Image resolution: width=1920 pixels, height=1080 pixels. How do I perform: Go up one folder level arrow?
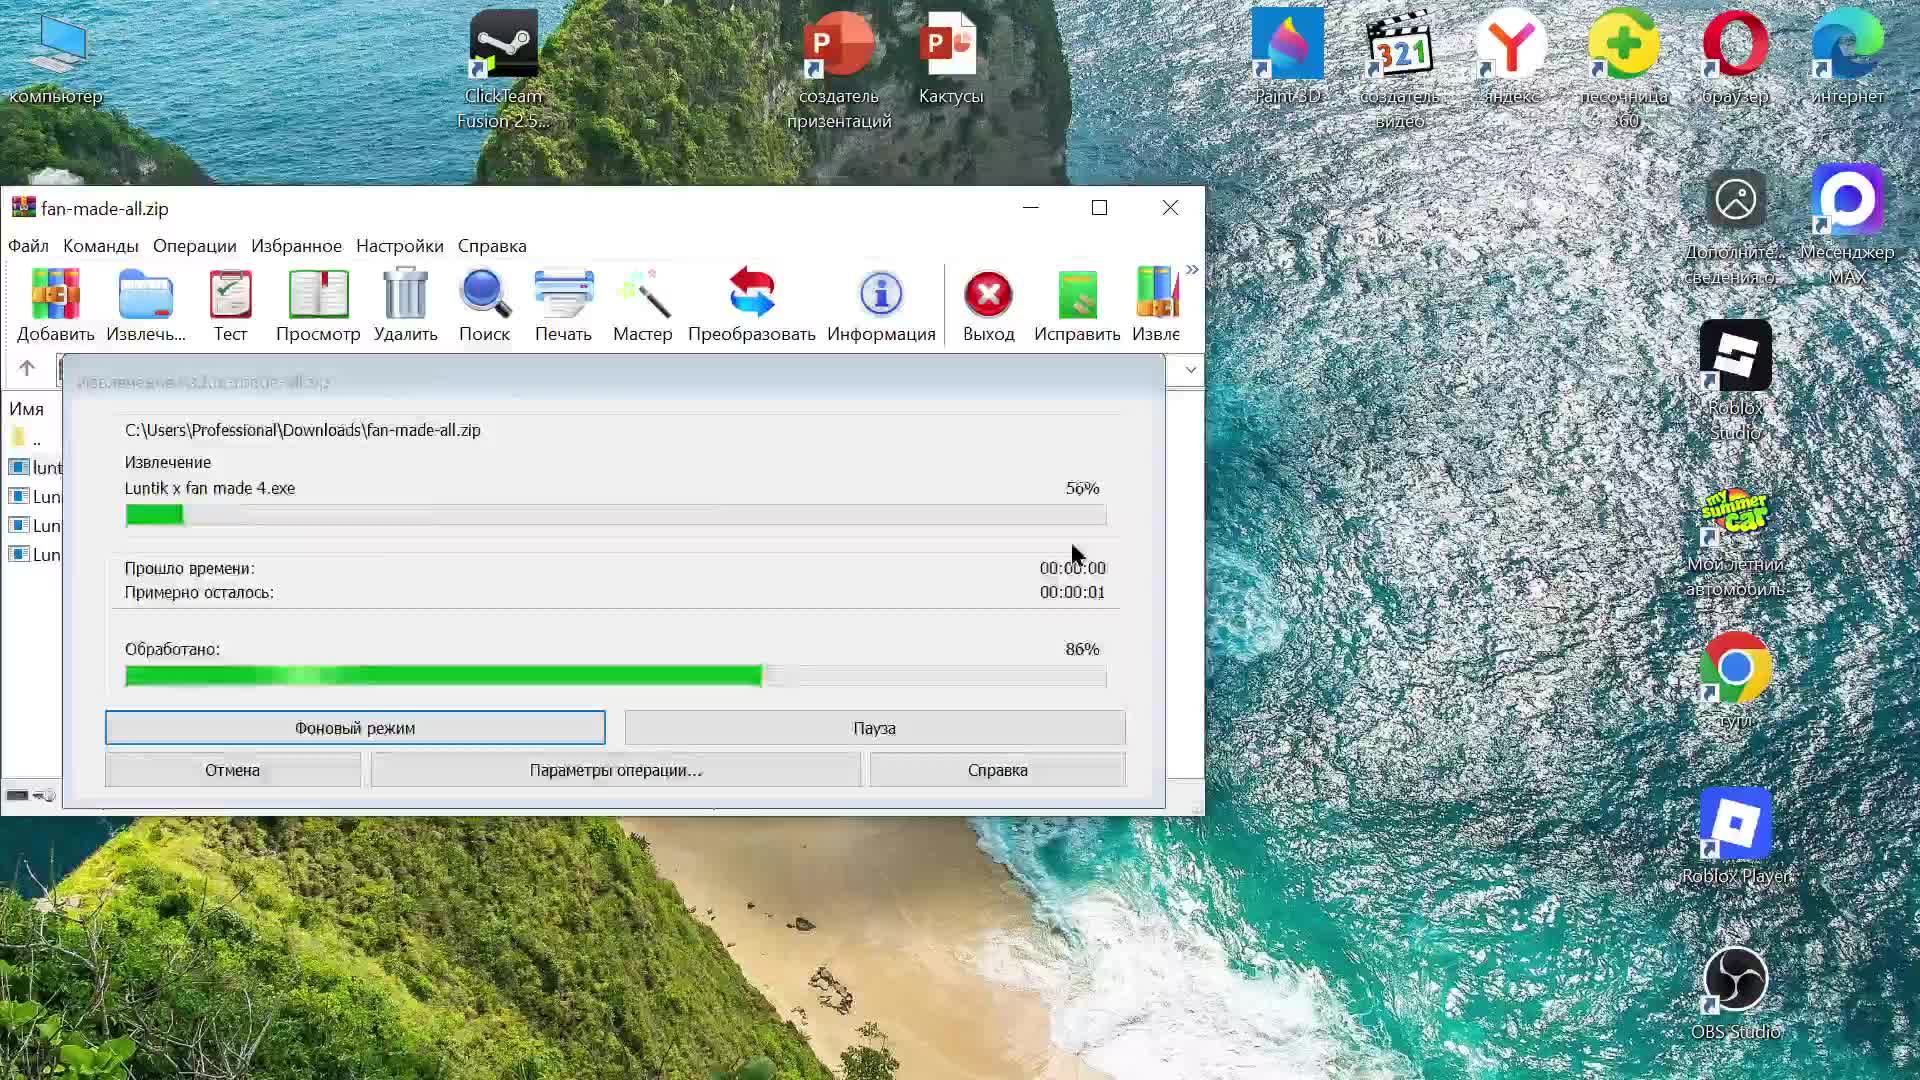click(27, 369)
